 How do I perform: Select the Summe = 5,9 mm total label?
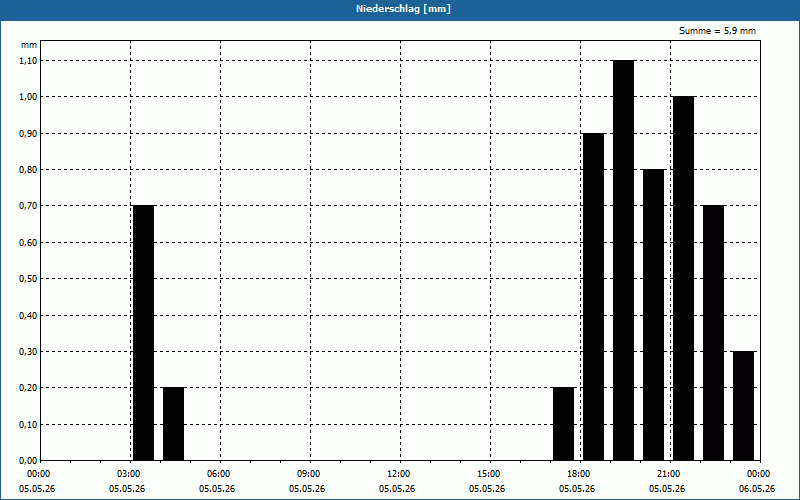pos(717,31)
